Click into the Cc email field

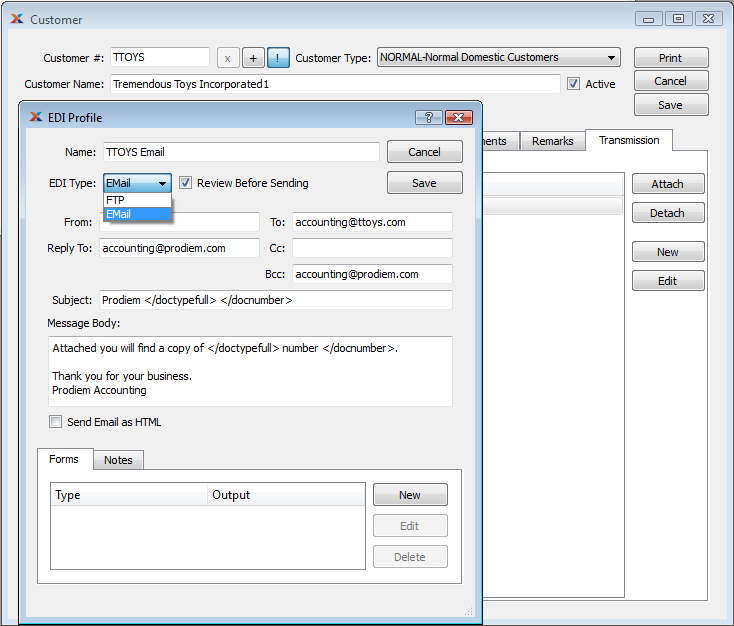[x=372, y=248]
